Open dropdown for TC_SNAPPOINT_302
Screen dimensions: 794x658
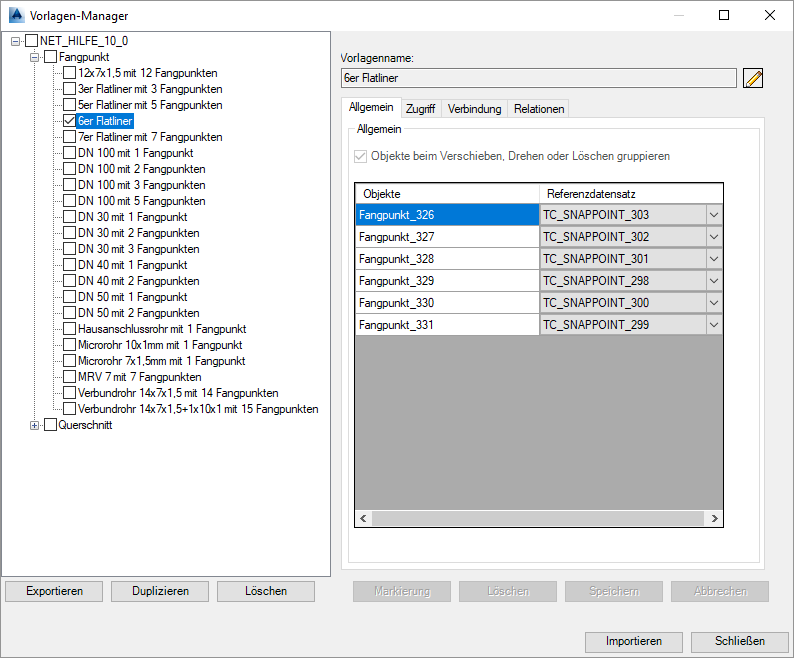(x=714, y=237)
